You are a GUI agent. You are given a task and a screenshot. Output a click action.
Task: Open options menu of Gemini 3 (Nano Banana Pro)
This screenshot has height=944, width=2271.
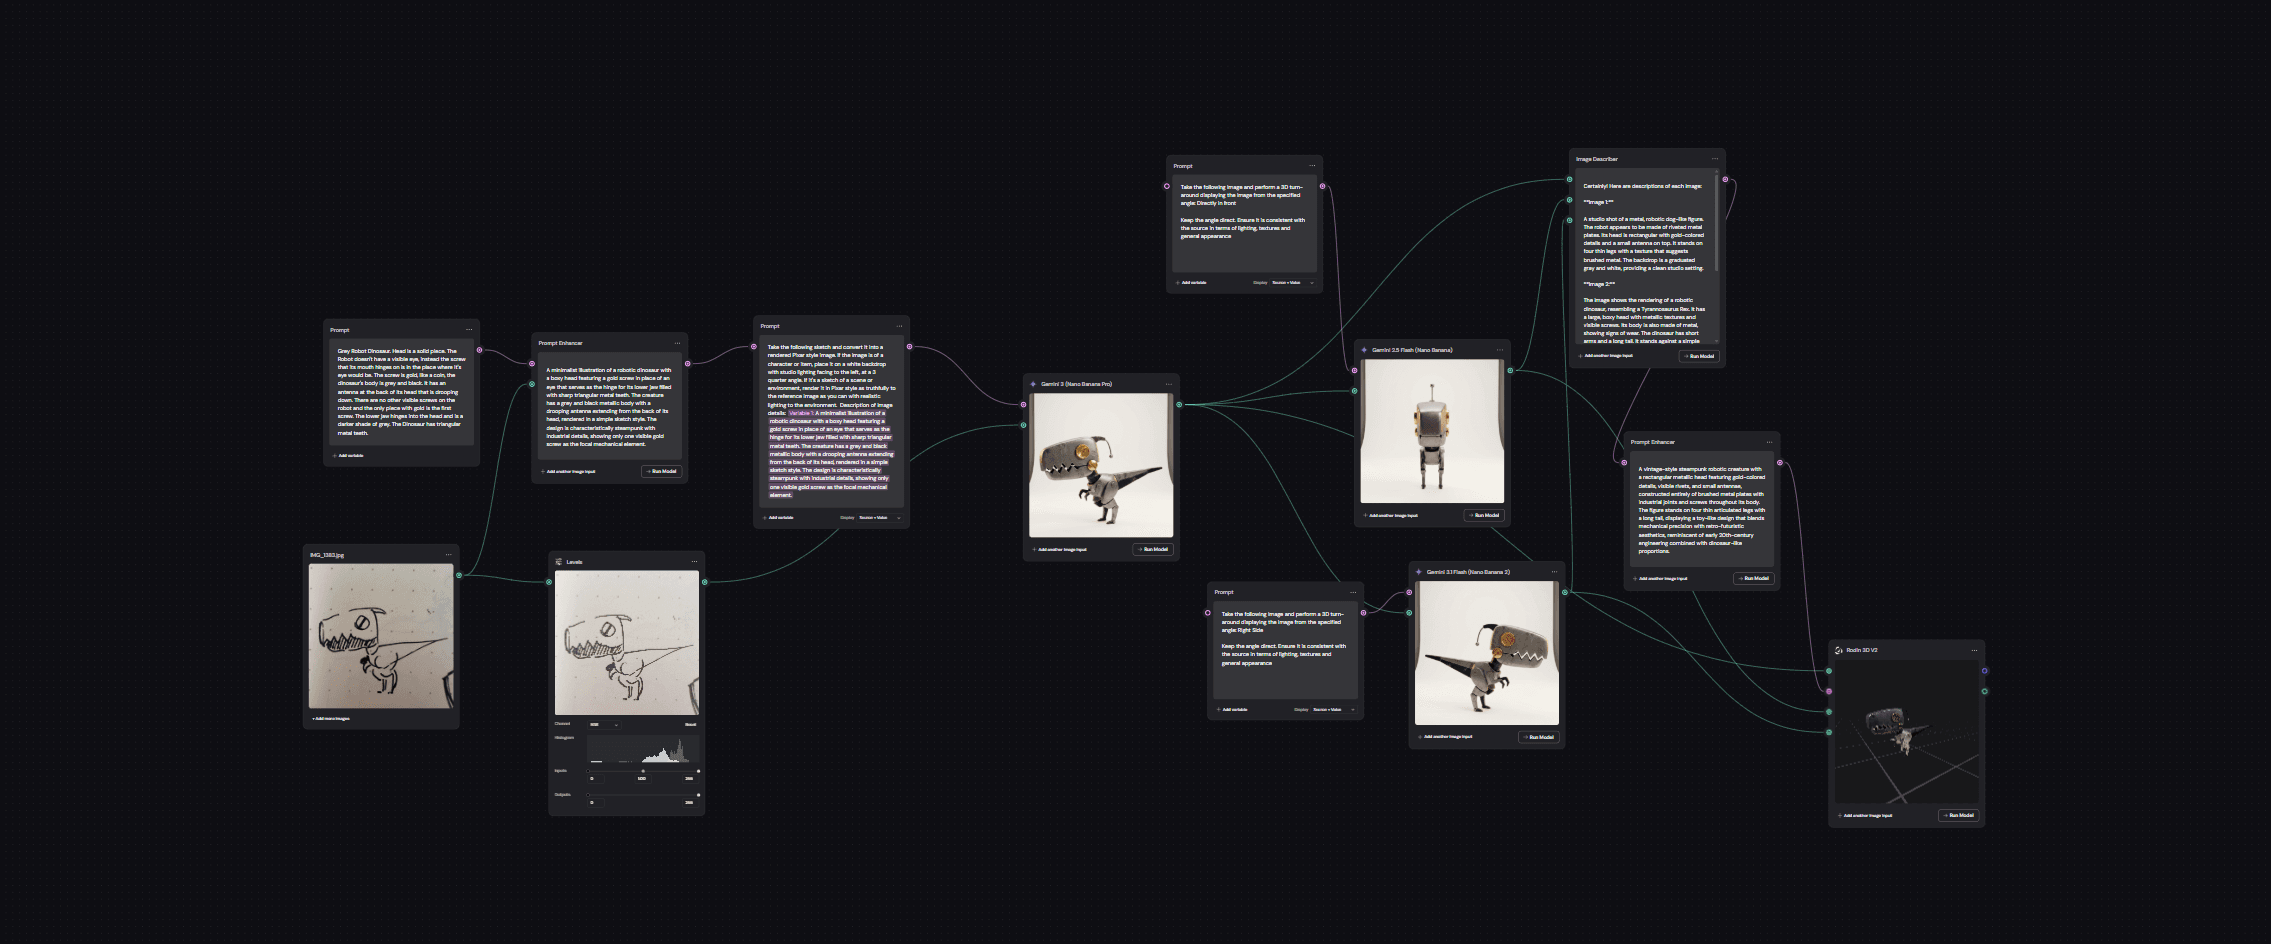[1168, 384]
